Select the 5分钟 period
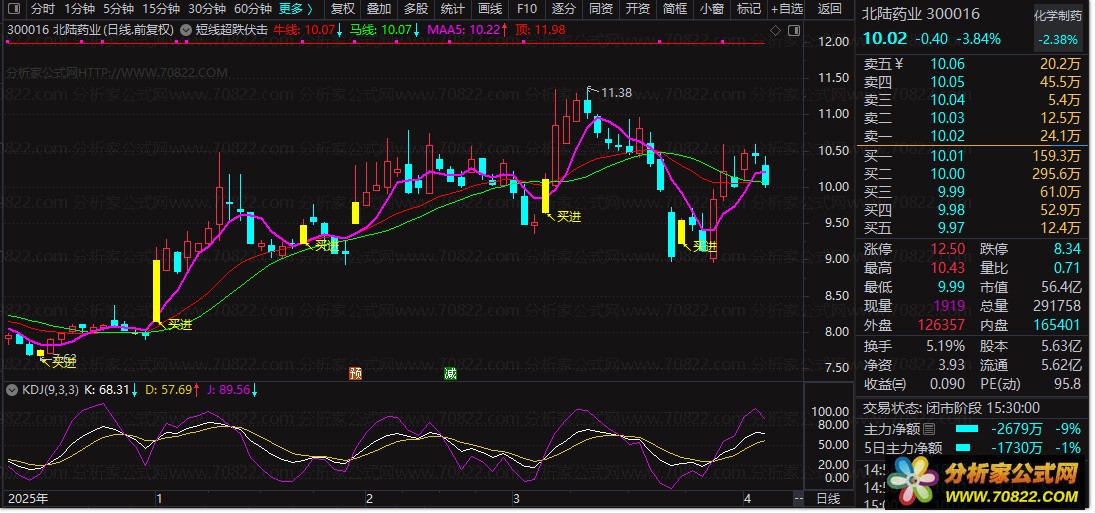Screen dimensions: 1095x513 tap(118, 9)
